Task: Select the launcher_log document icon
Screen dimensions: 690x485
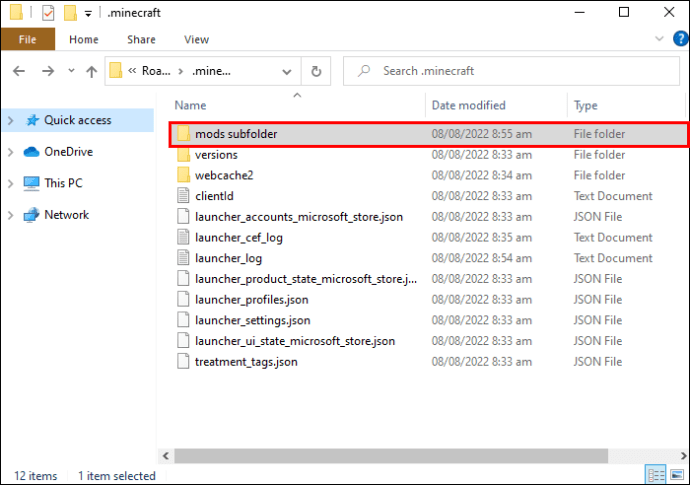Action: 183,258
